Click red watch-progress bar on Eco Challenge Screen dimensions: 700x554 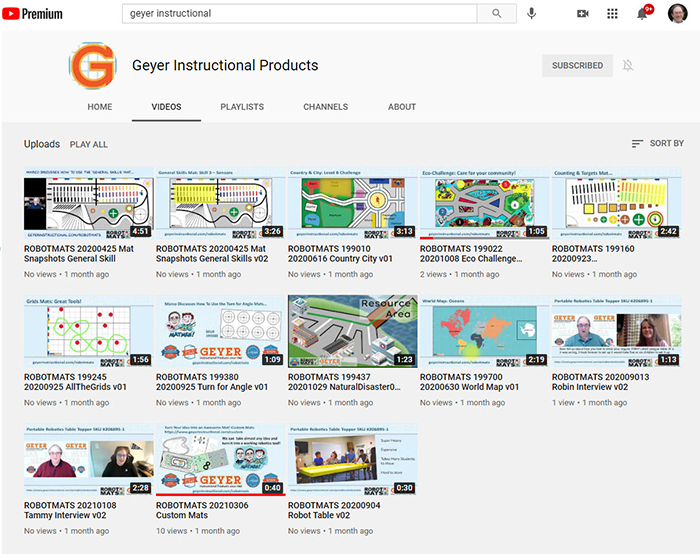426,238
